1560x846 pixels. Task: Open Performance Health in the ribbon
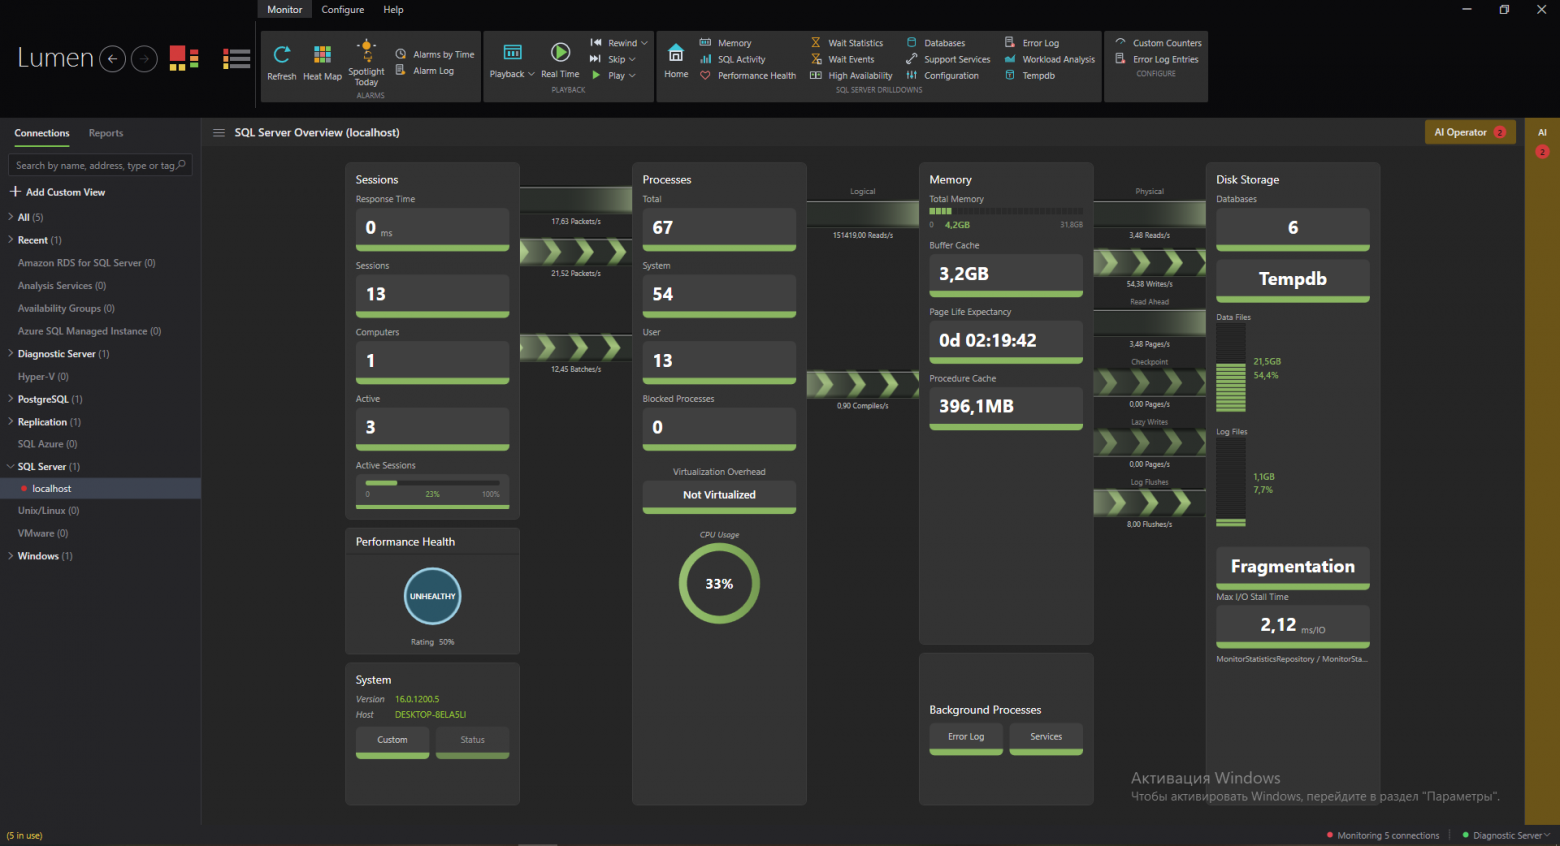tap(748, 75)
